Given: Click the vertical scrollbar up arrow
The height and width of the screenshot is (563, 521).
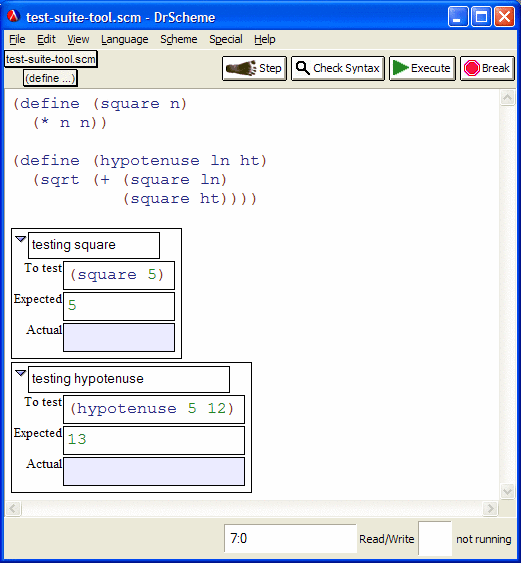Looking at the screenshot, I should click(x=507, y=98).
